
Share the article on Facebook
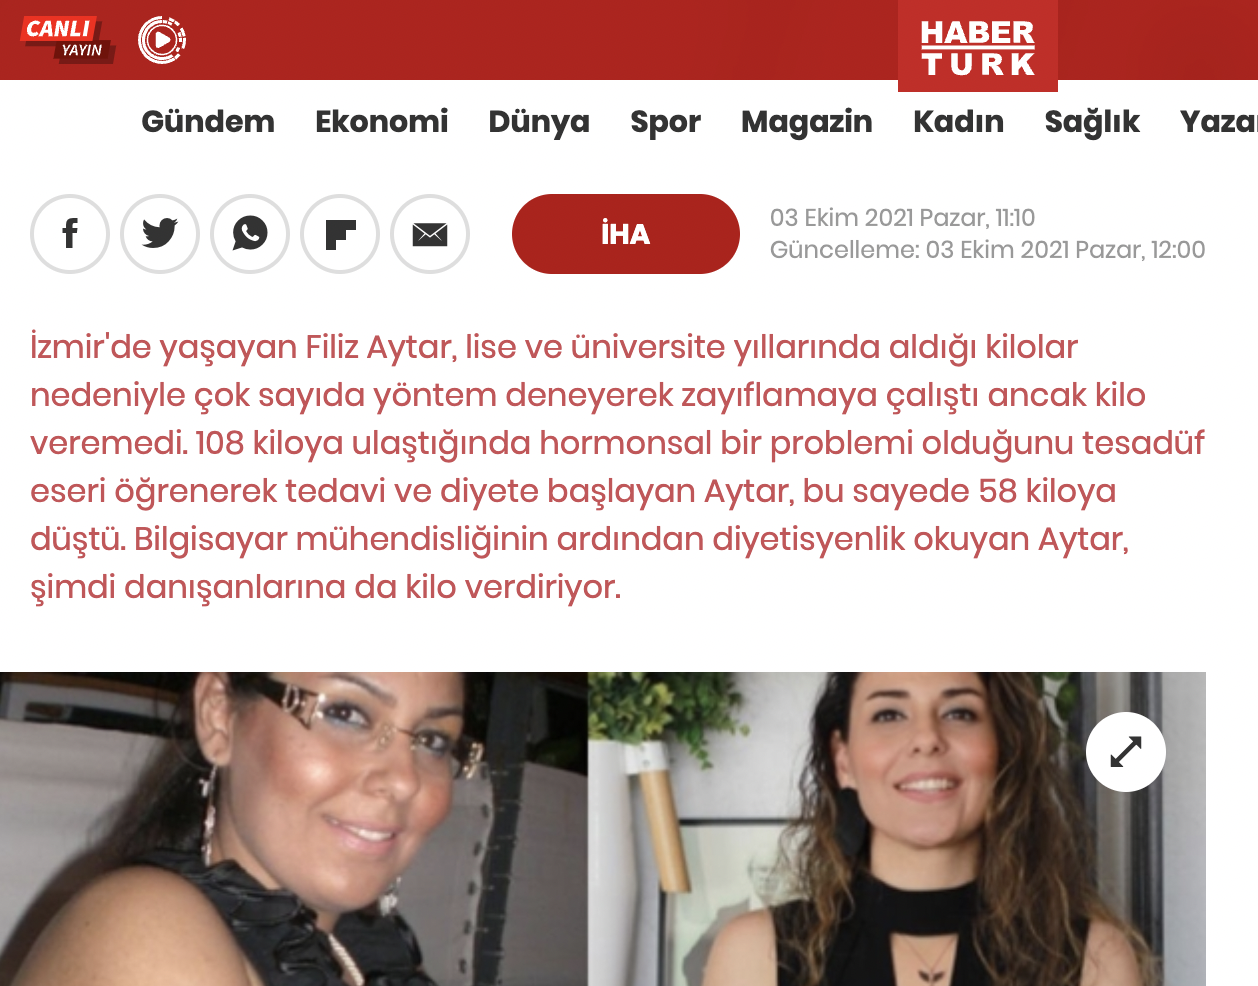70,234
